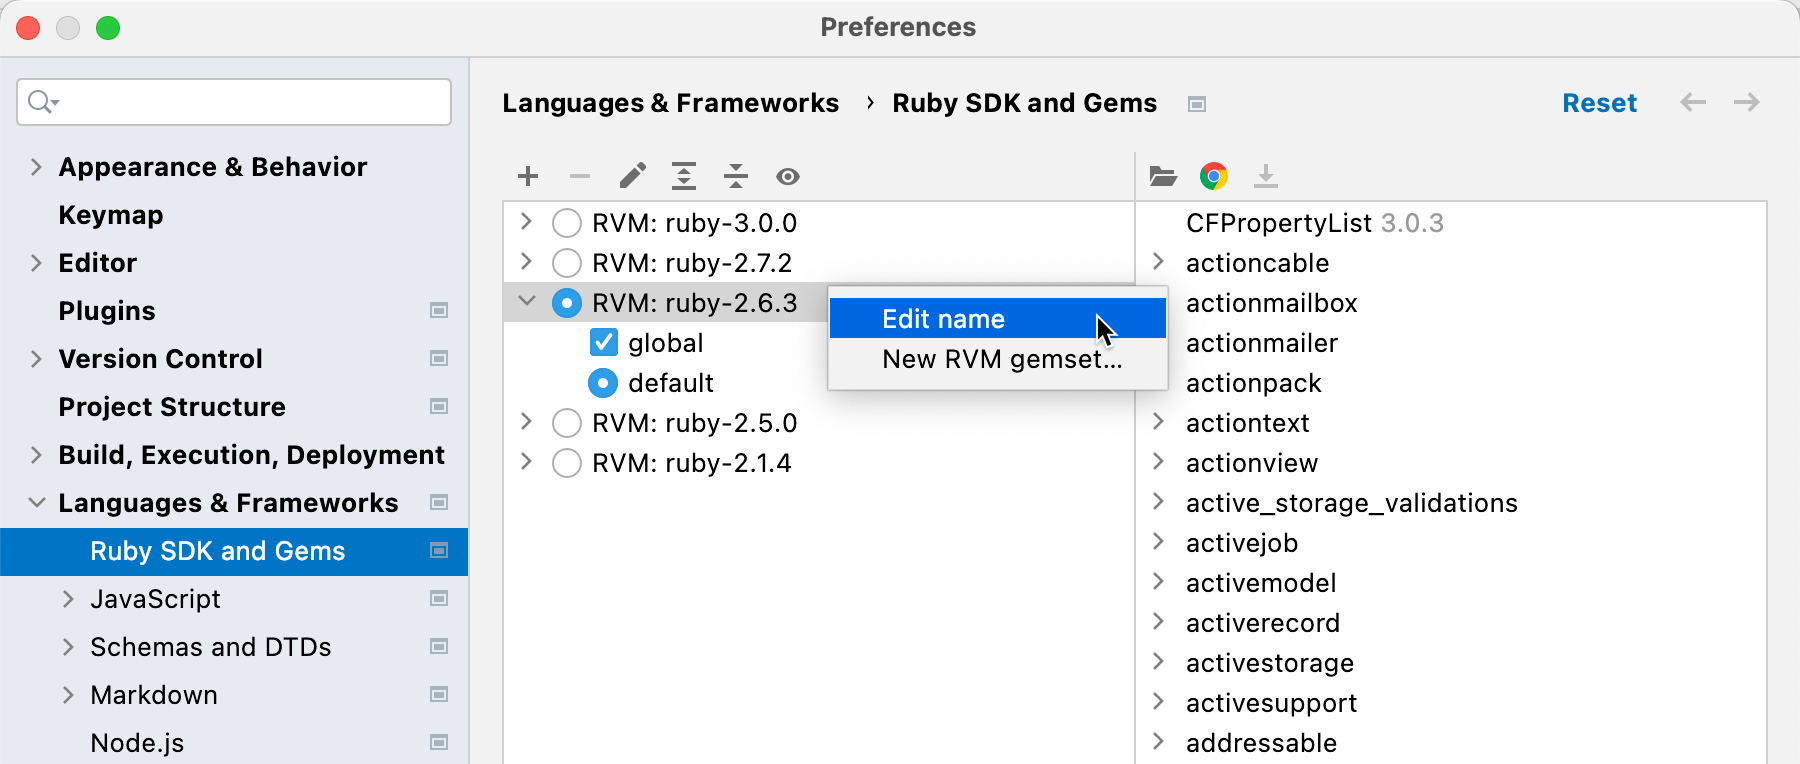Select the RVM ruby-2.7.2 radio button

567,263
